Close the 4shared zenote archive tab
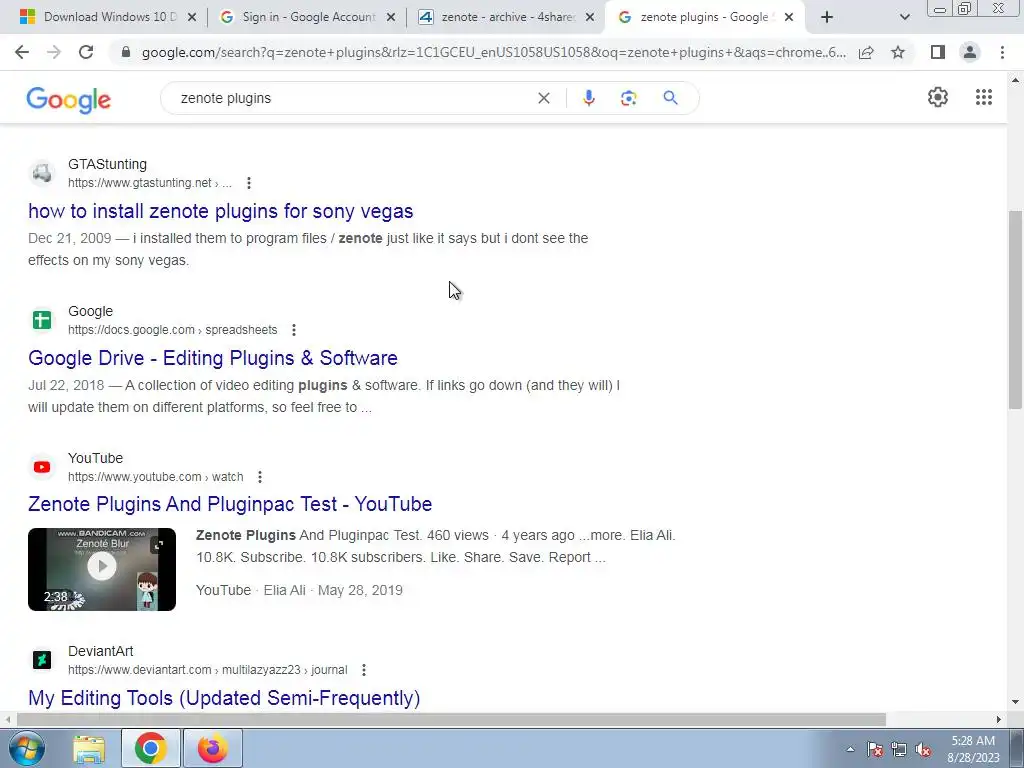 pyautogui.click(x=590, y=17)
